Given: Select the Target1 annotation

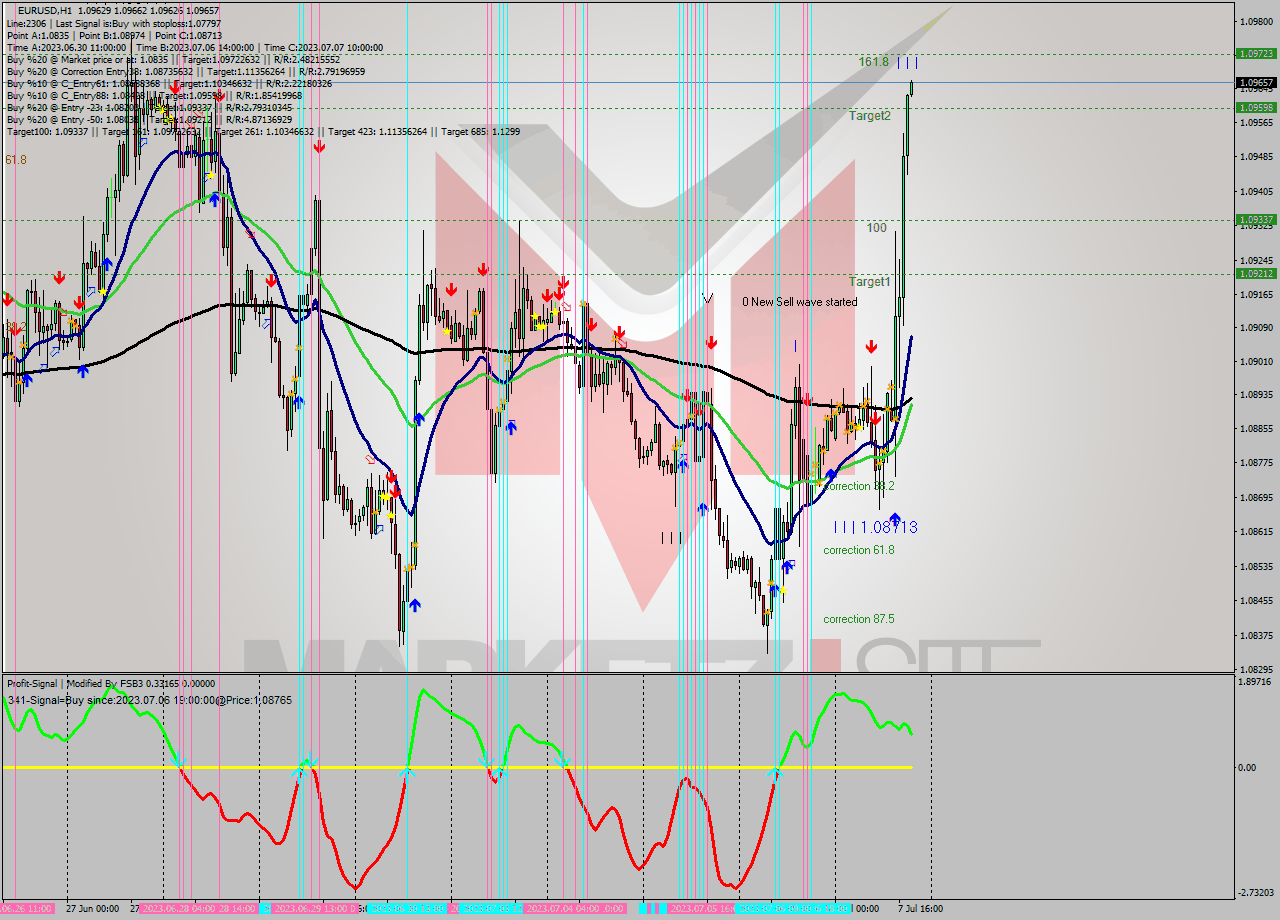Looking at the screenshot, I should 868,282.
